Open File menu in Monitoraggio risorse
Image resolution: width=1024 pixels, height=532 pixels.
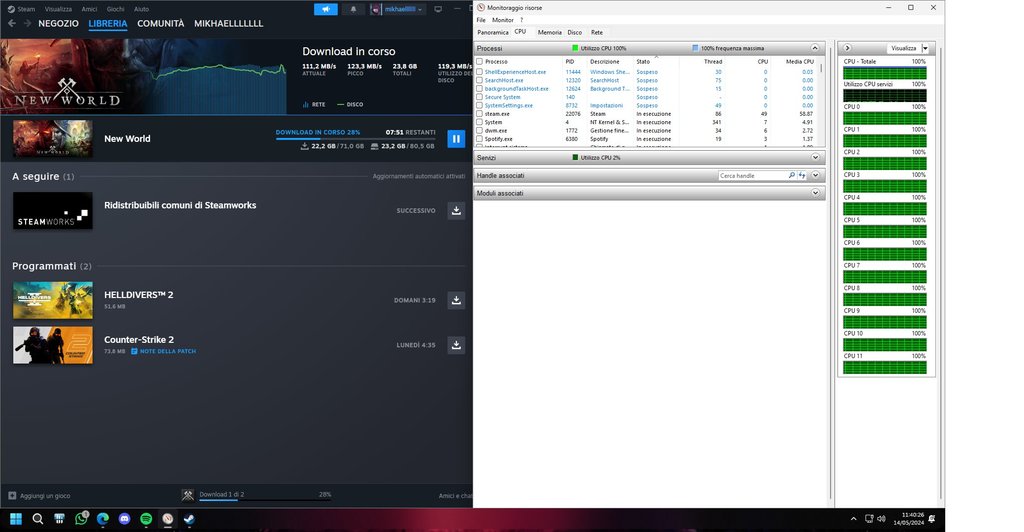tap(481, 20)
